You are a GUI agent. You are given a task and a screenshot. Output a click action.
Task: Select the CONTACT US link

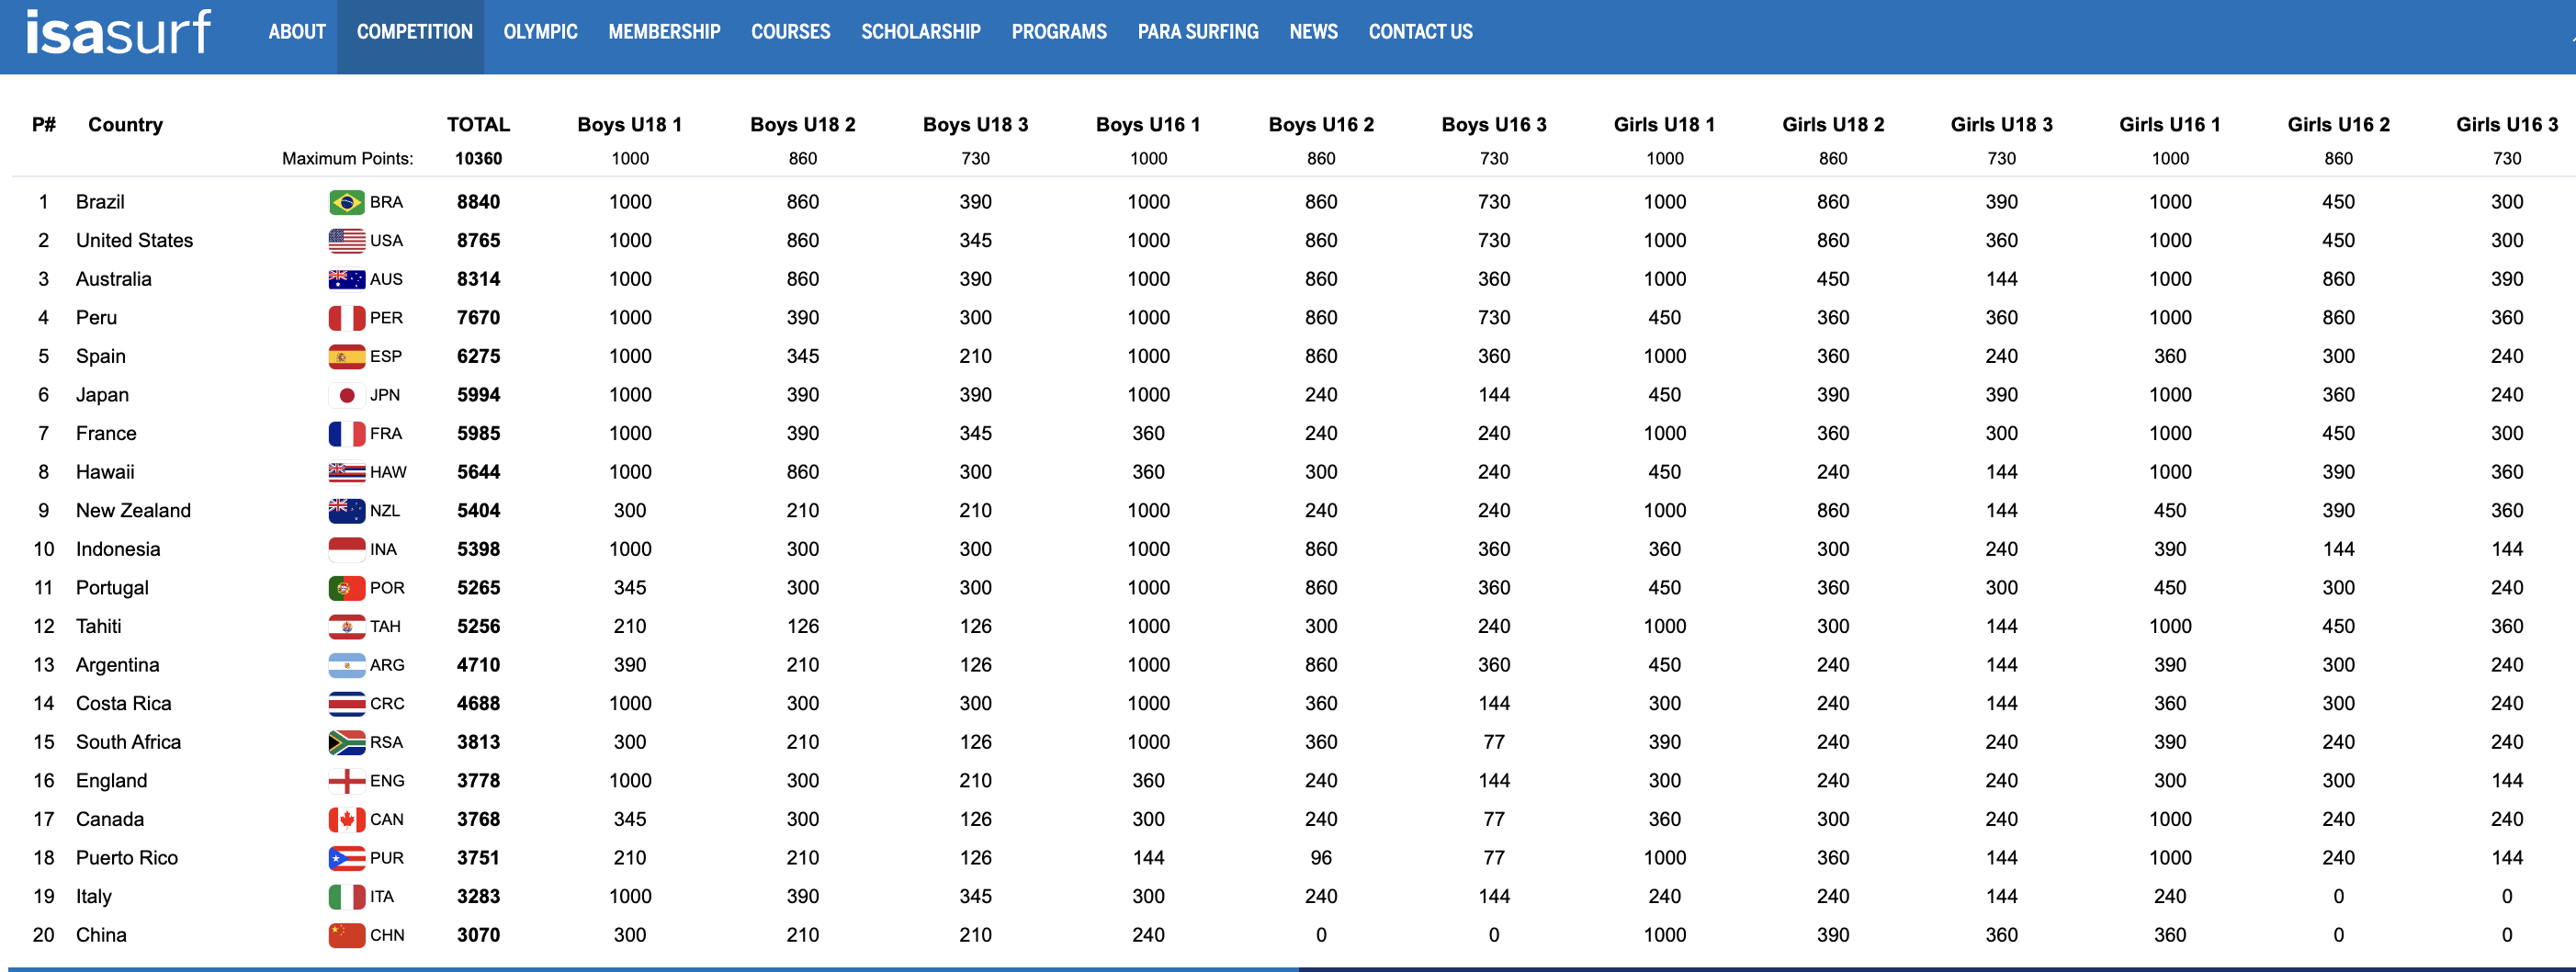1420,32
